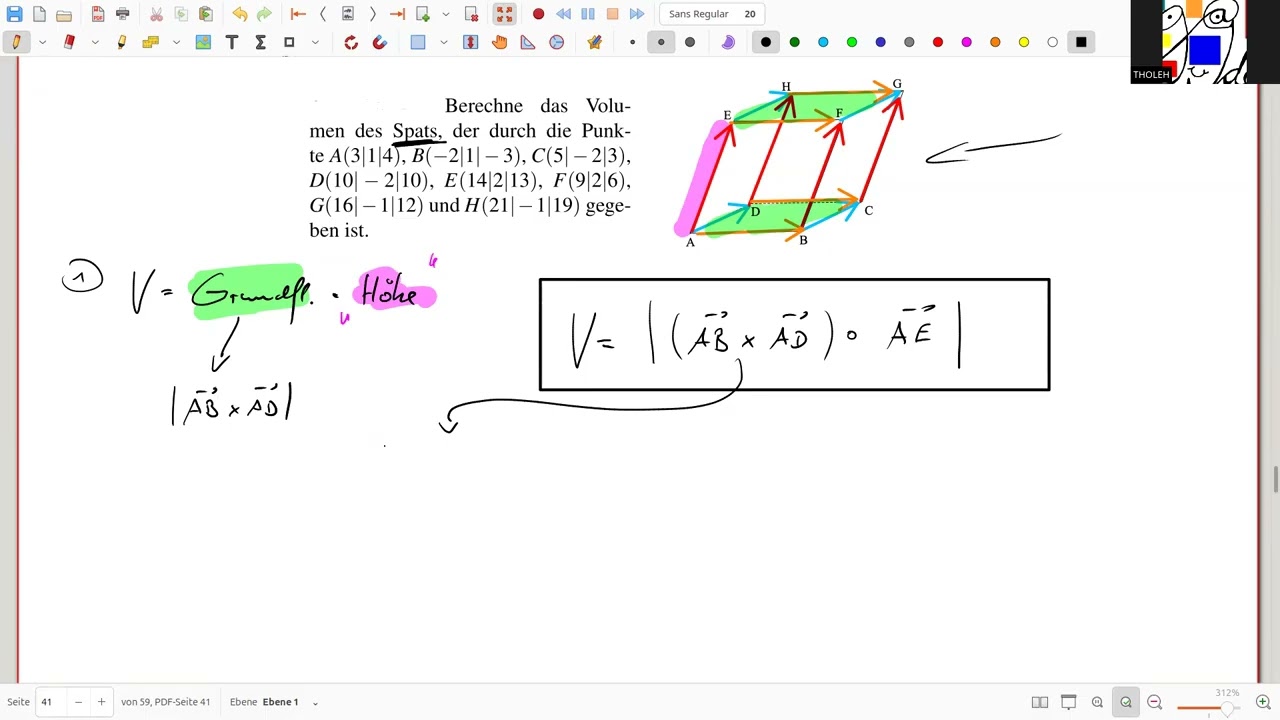Pick the yellow color swatch
This screenshot has width=1280, height=720.
pyautogui.click(x=1024, y=42)
